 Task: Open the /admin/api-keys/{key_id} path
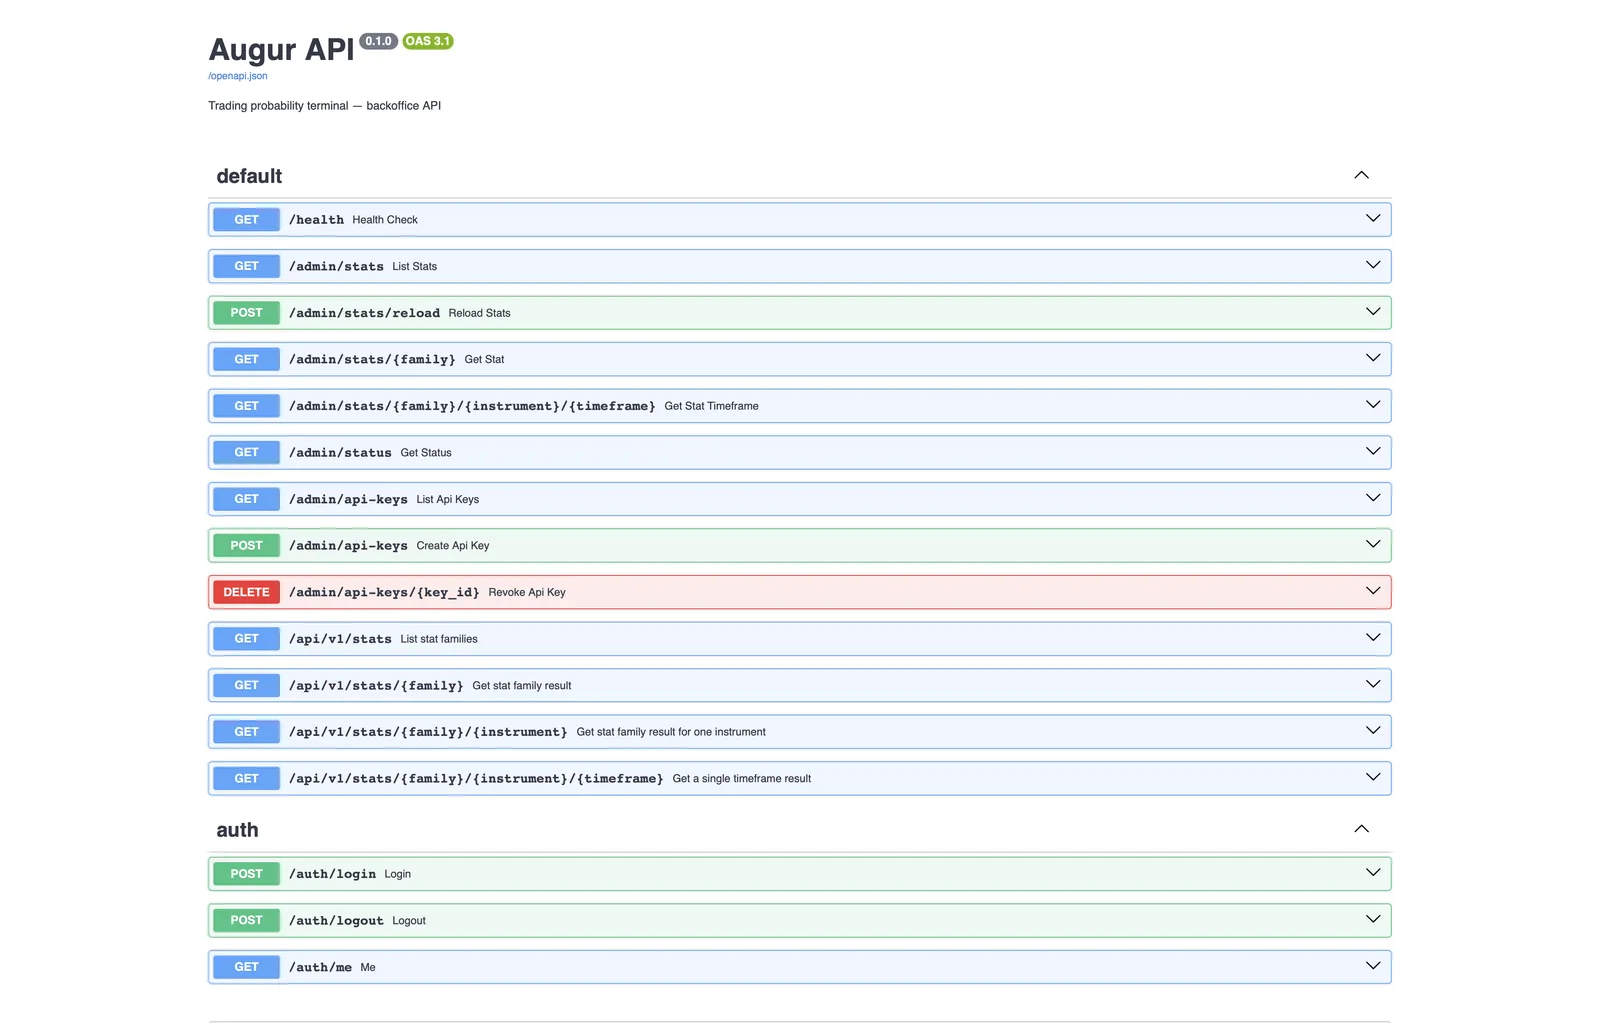(384, 592)
